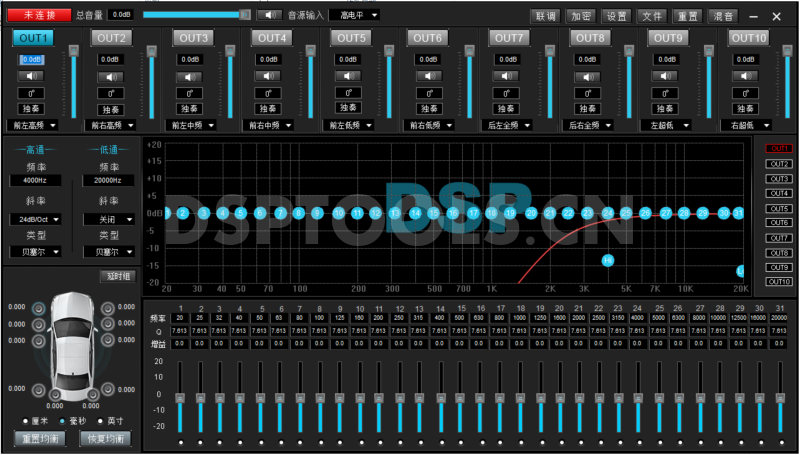Mute the master volume speaker icon
The width and height of the screenshot is (800, 455).
click(x=268, y=15)
